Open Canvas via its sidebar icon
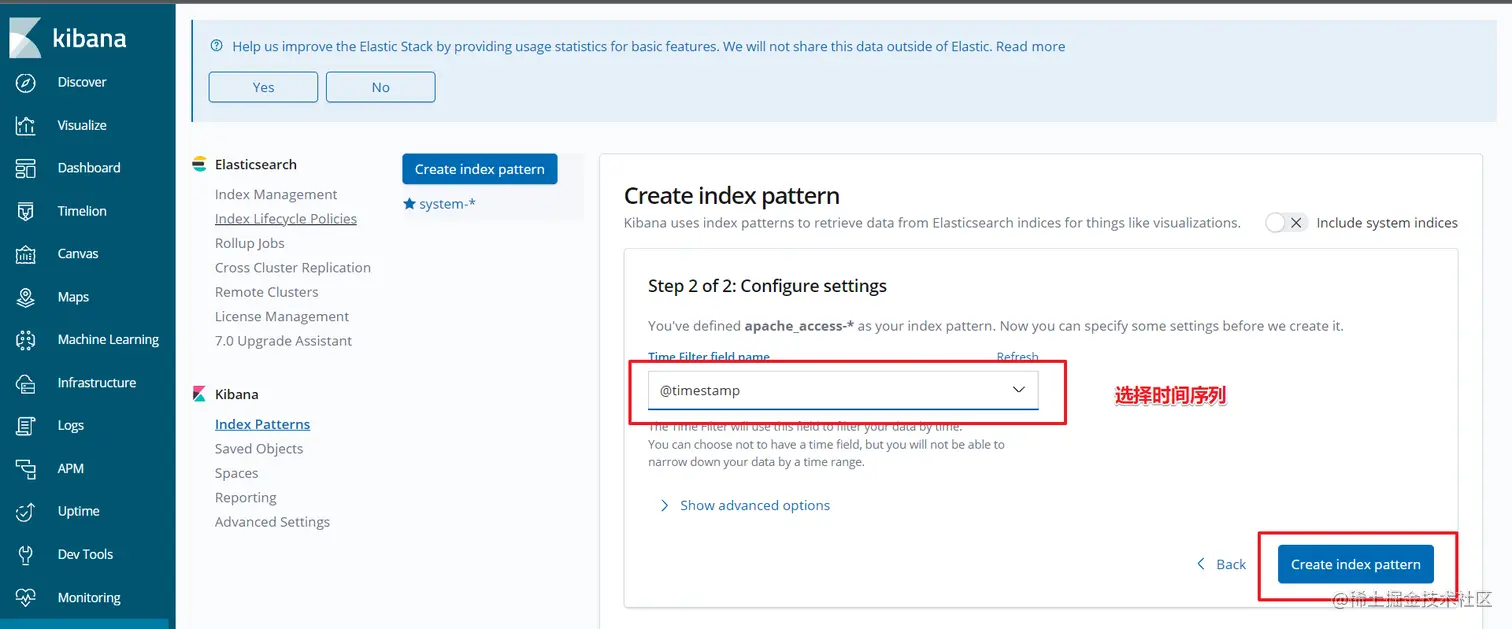 26,254
